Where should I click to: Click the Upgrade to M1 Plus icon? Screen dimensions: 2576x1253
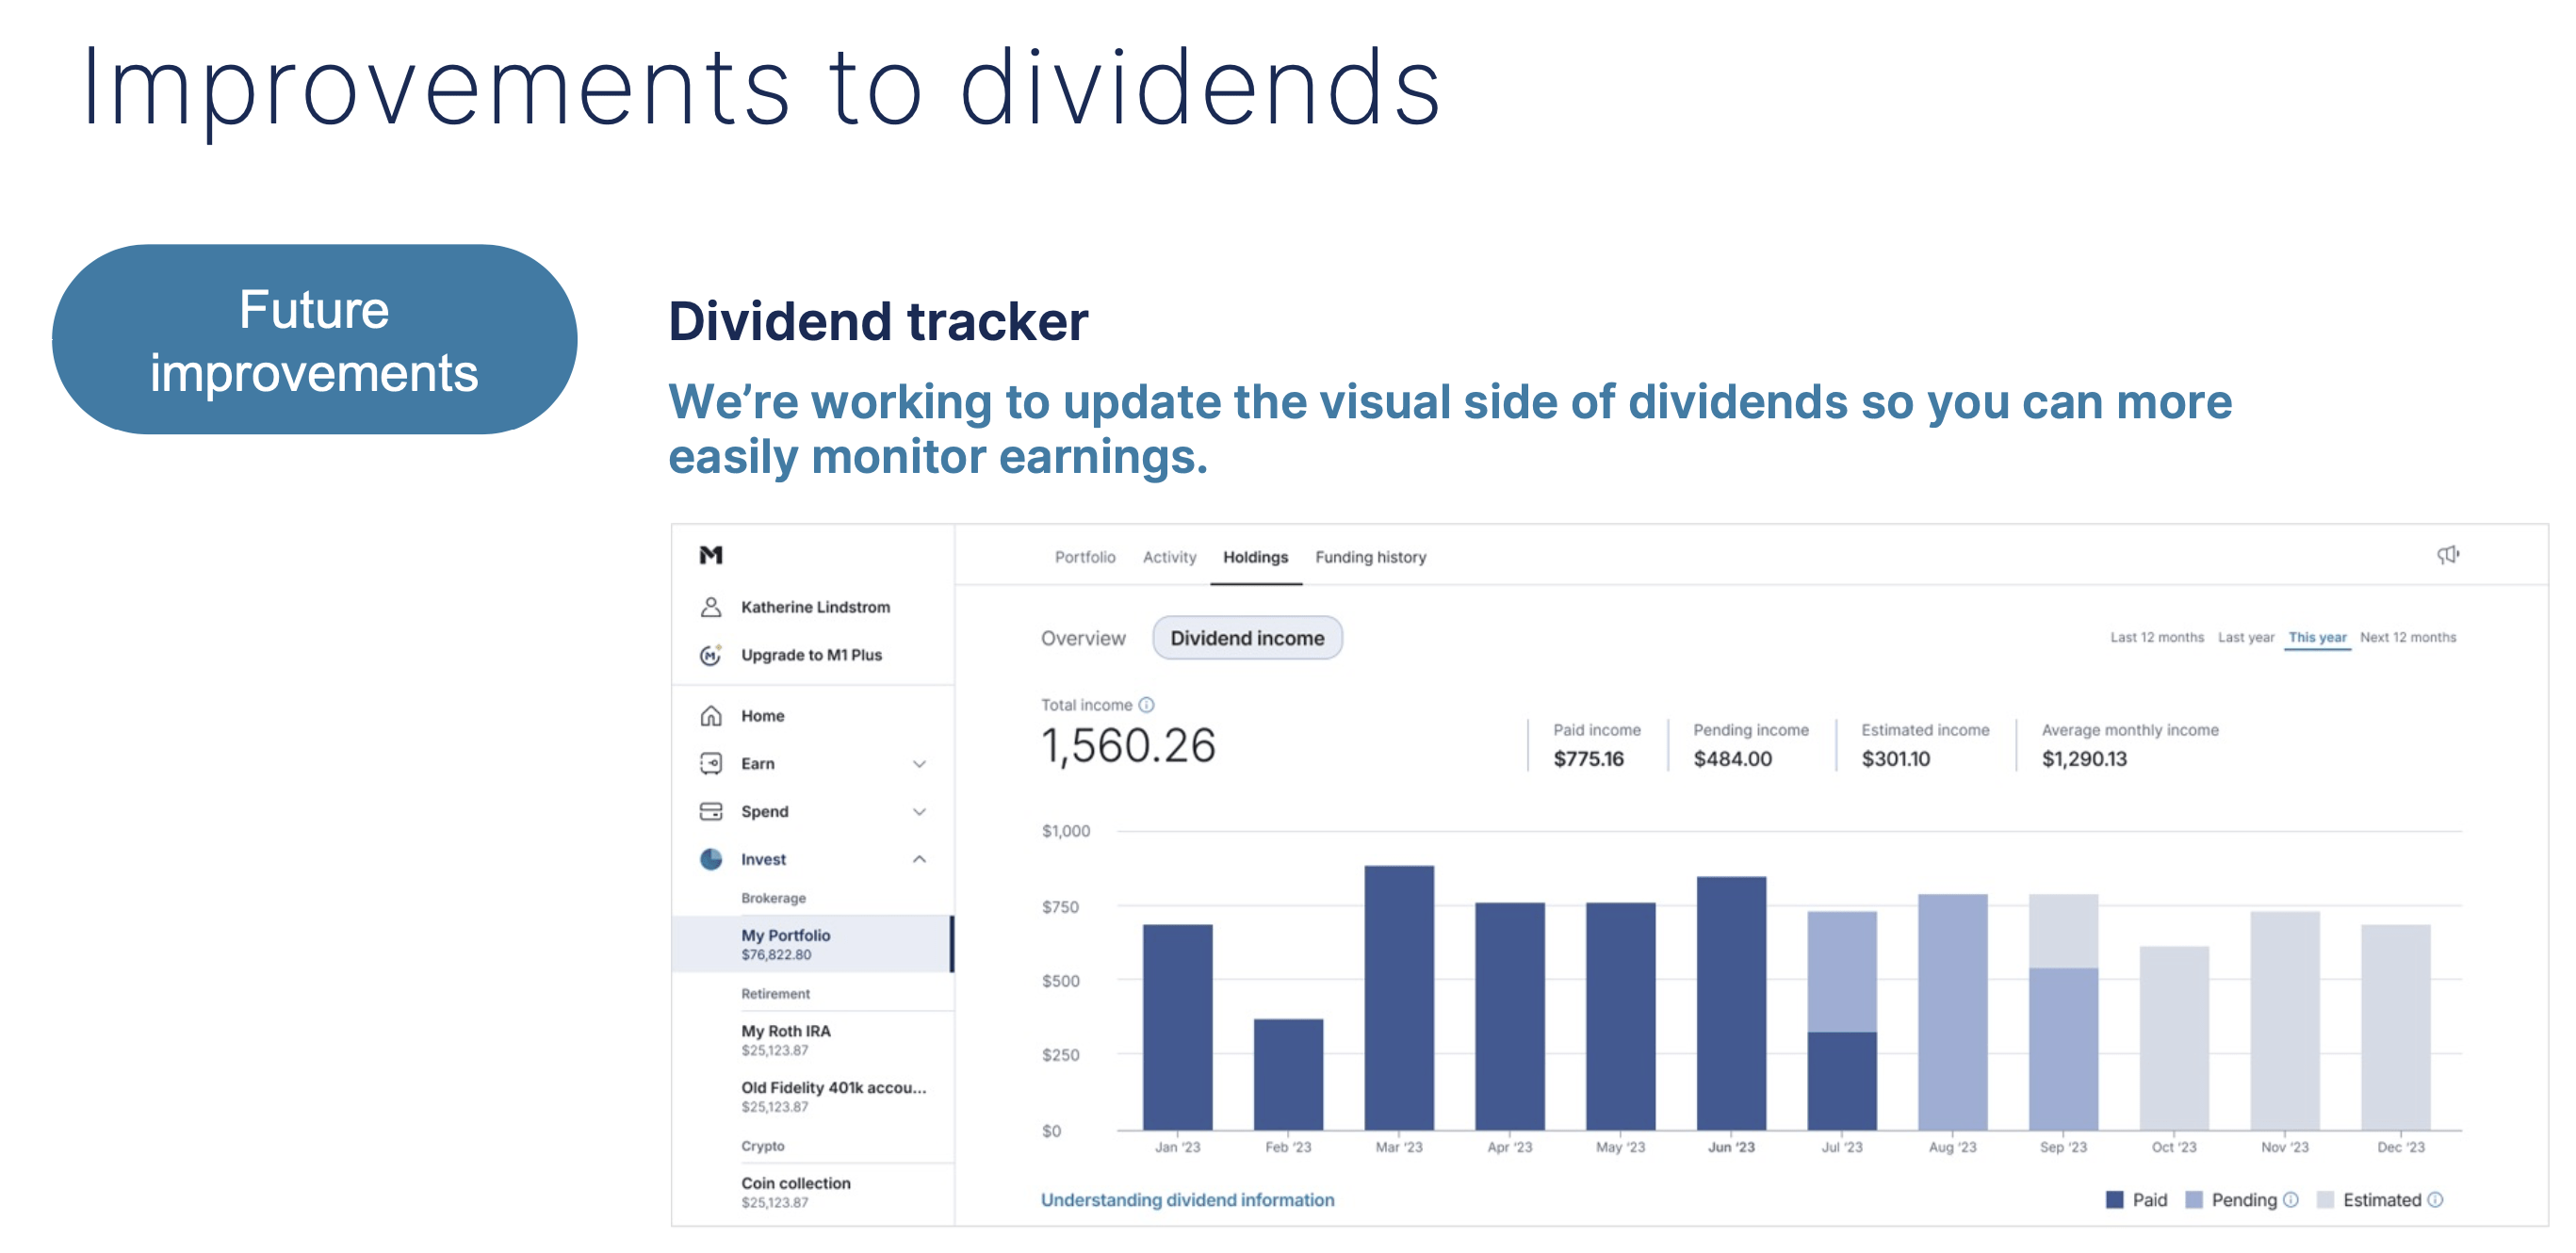[711, 655]
